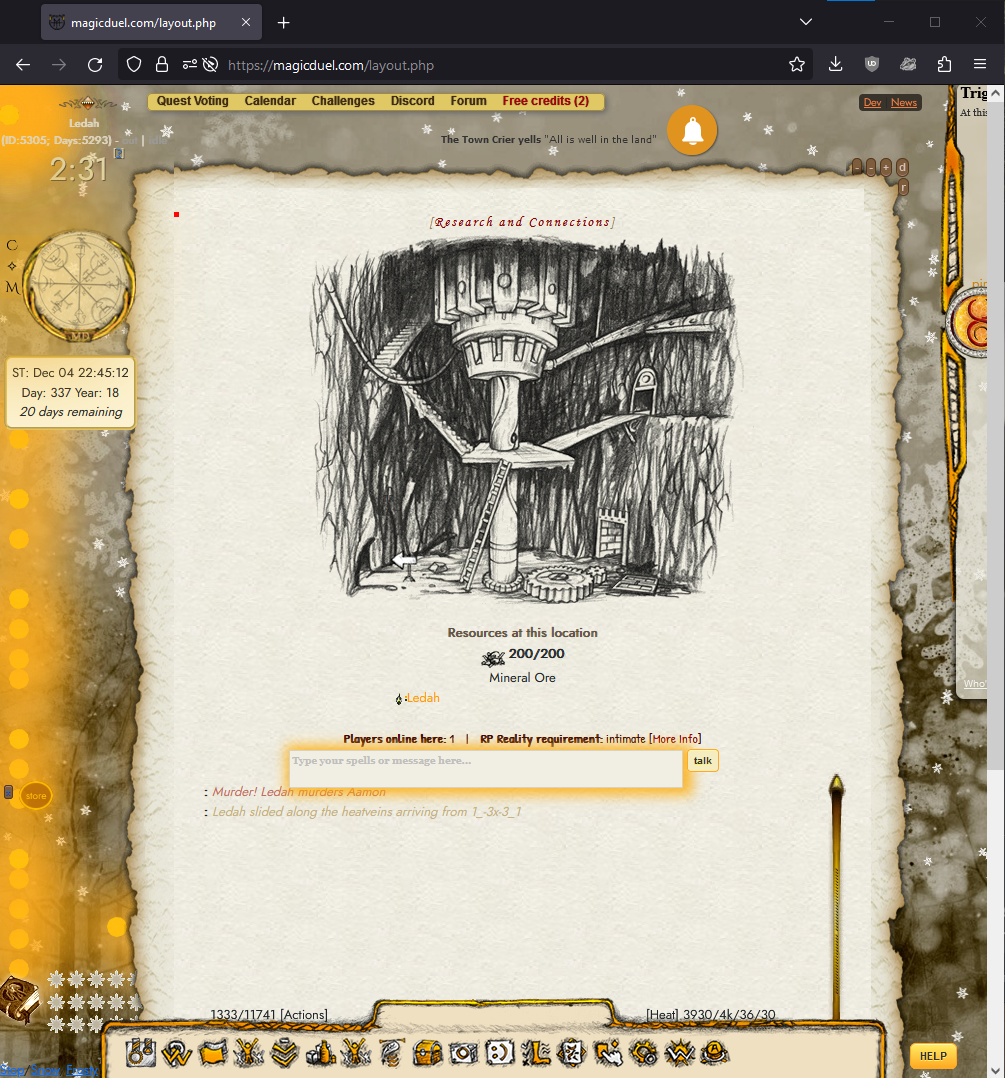Open the browser hamburger menu
The image size is (1005, 1078).
tap(980, 65)
